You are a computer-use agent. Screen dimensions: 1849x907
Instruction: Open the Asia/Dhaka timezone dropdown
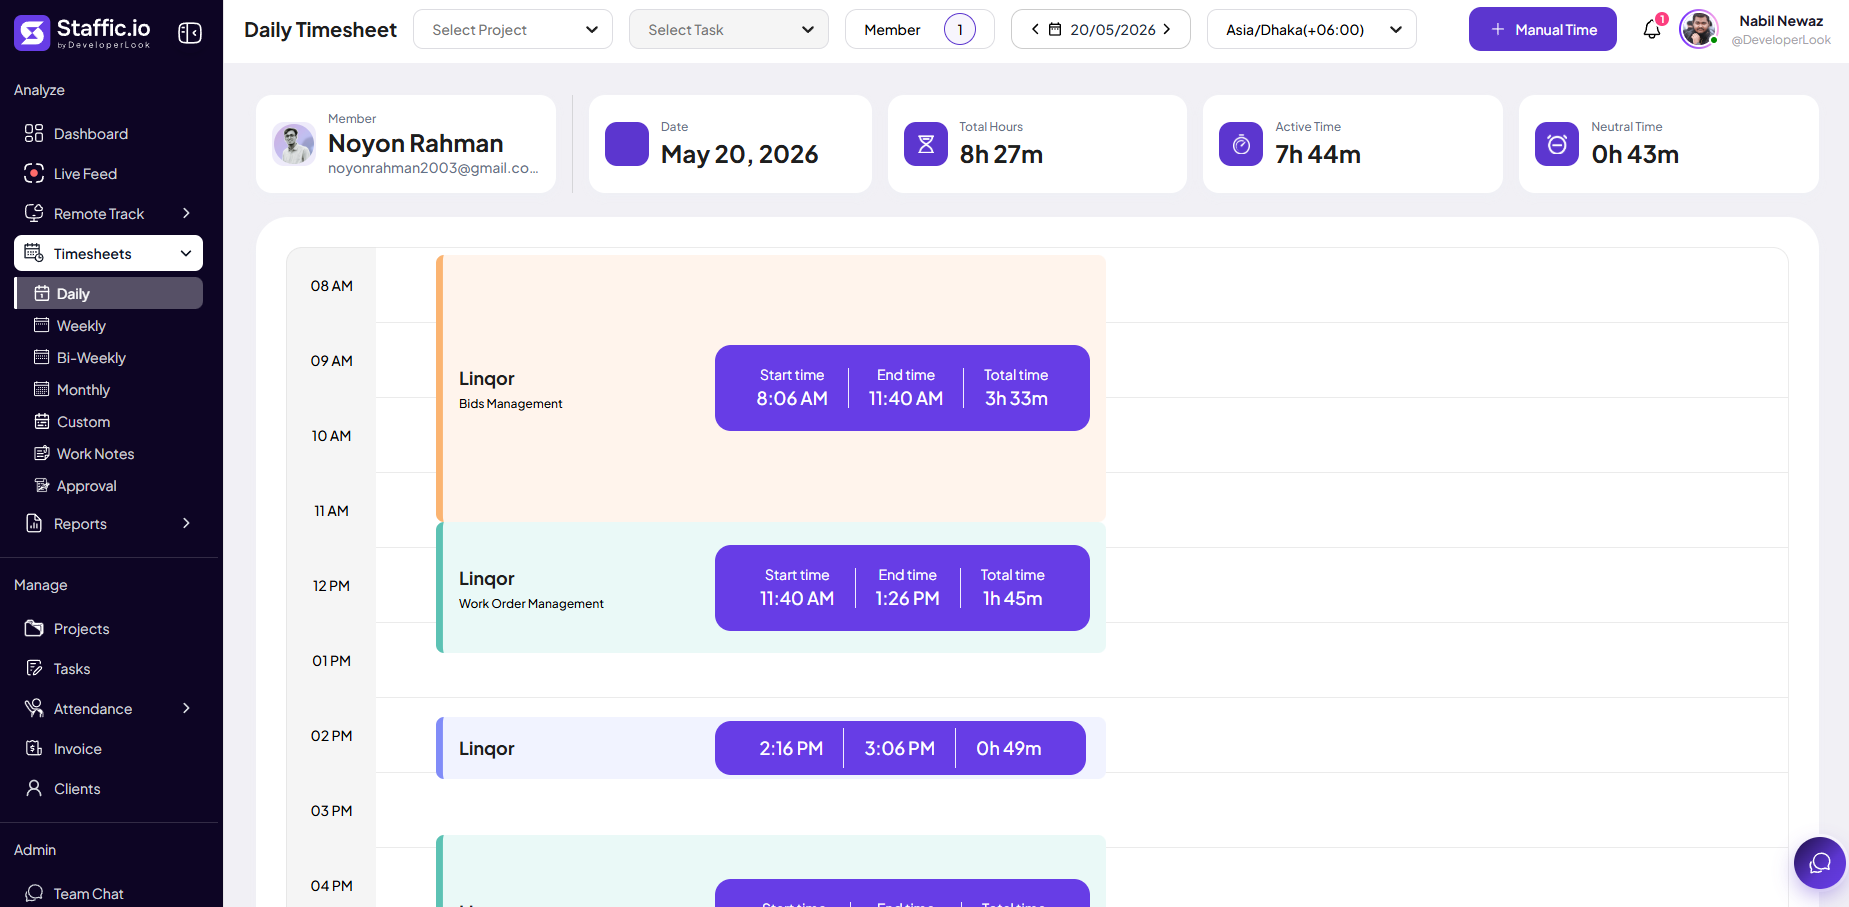[1312, 29]
